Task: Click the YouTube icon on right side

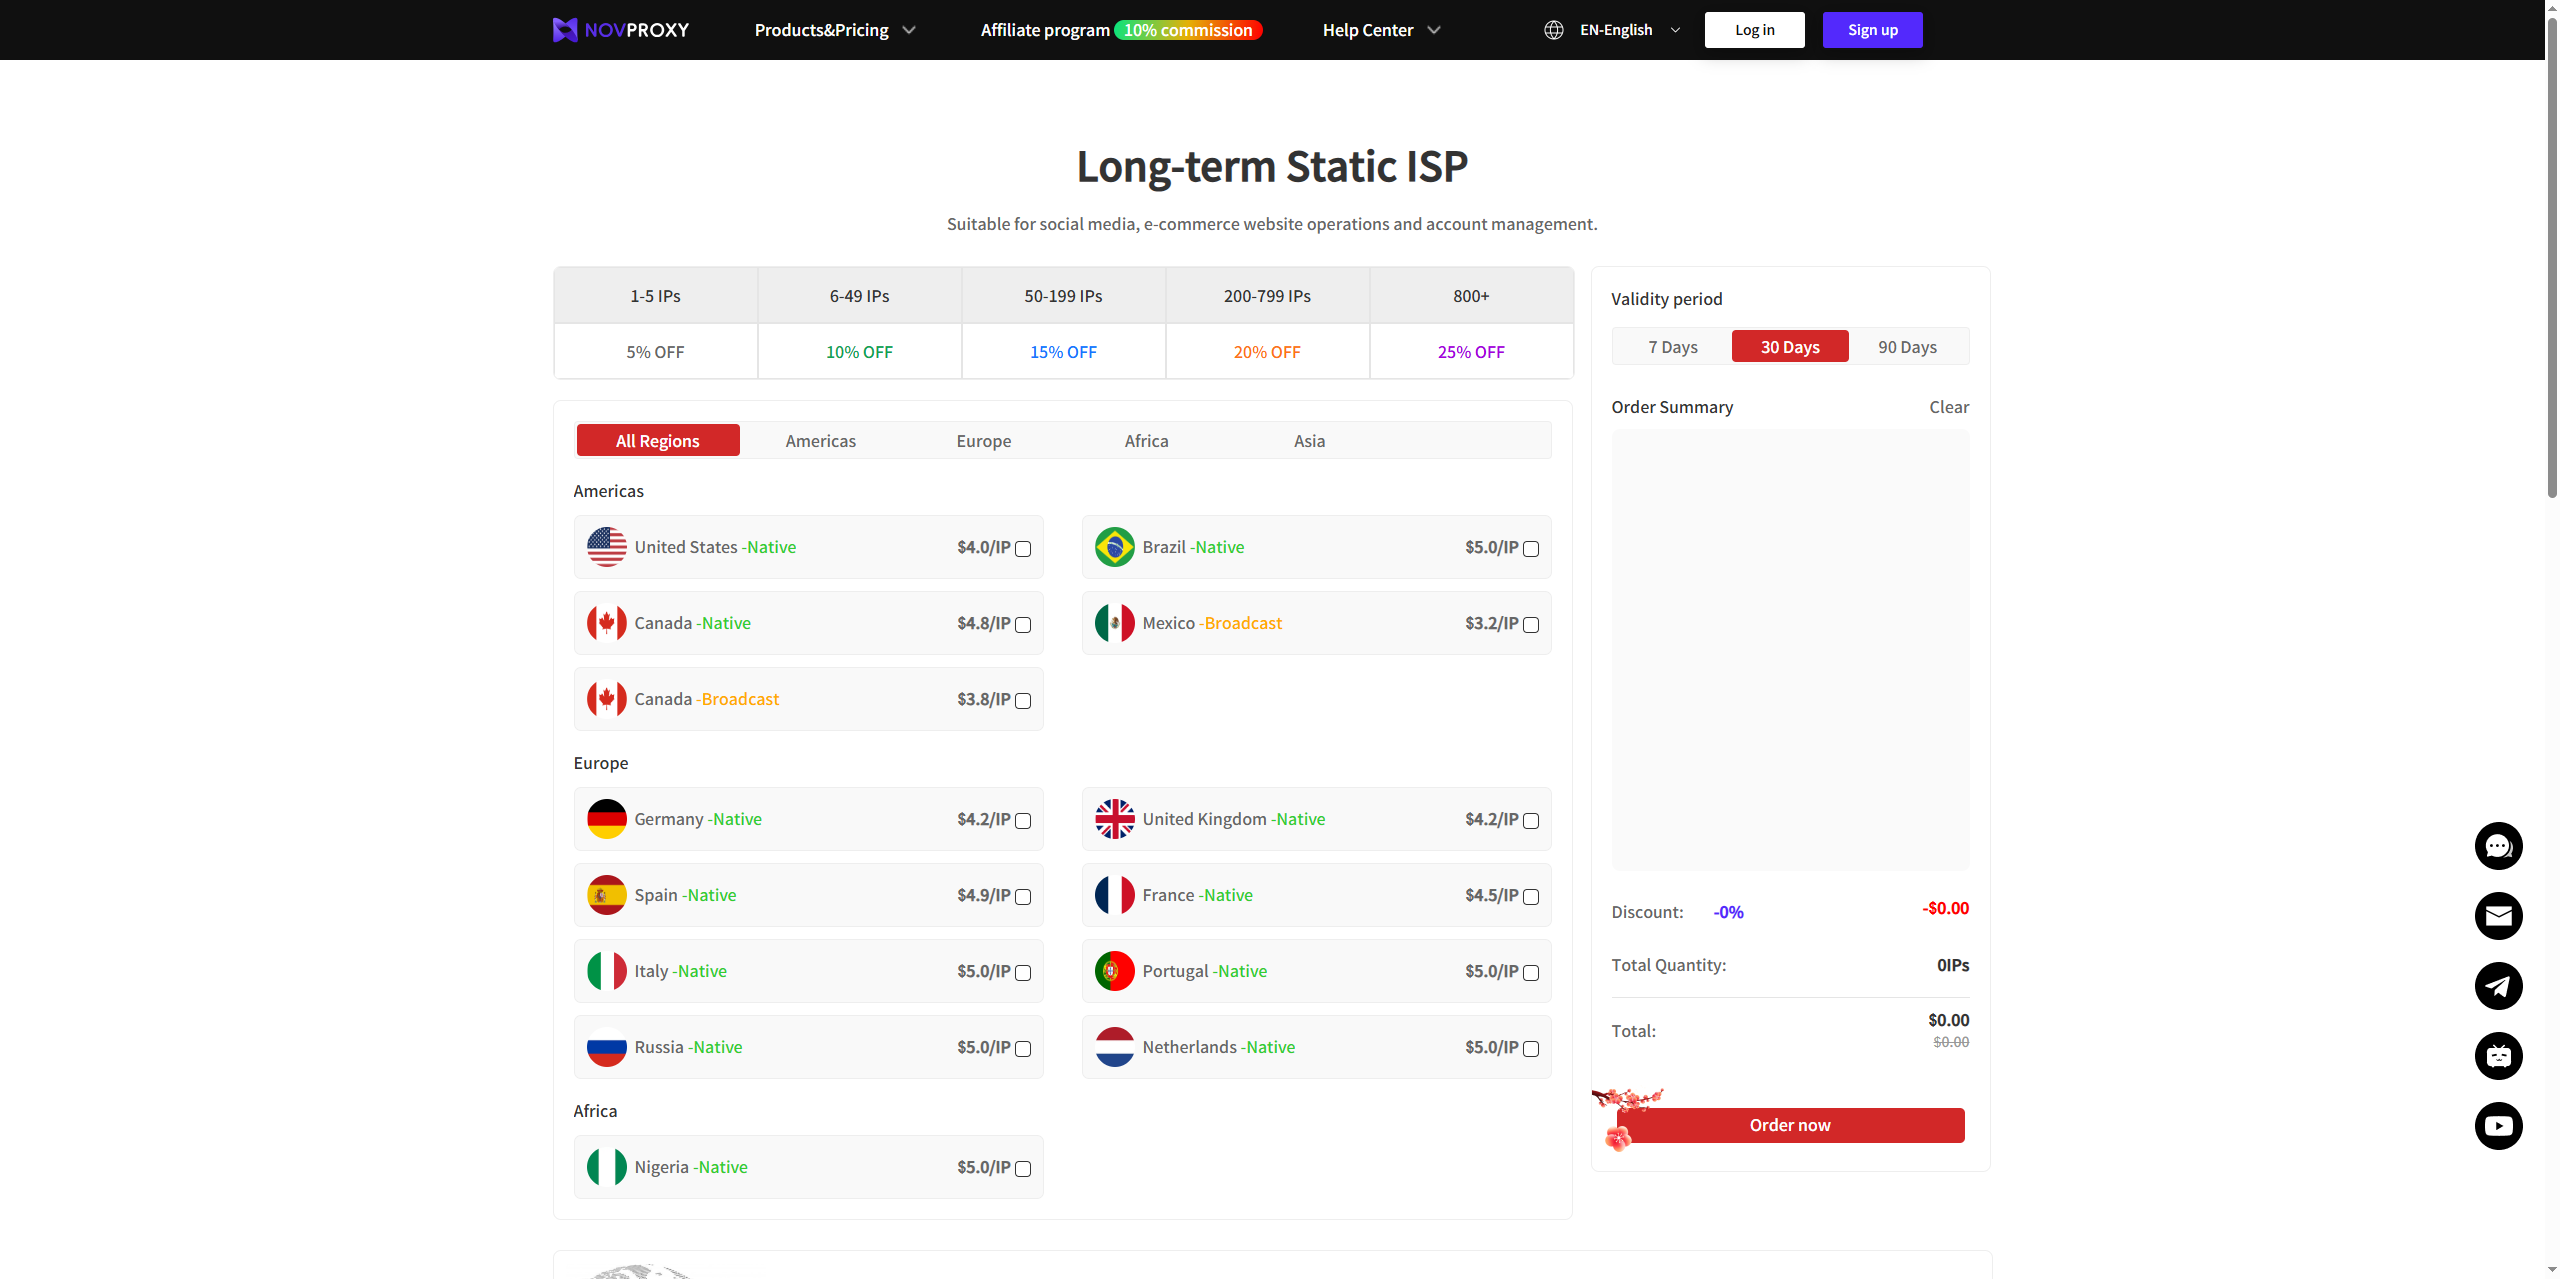Action: (x=2498, y=1126)
